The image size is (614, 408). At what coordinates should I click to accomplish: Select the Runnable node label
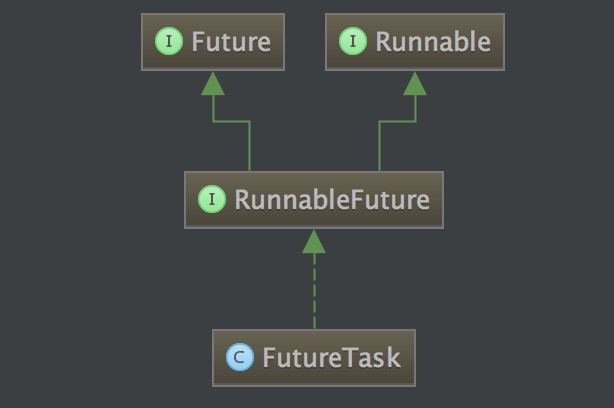pos(432,42)
